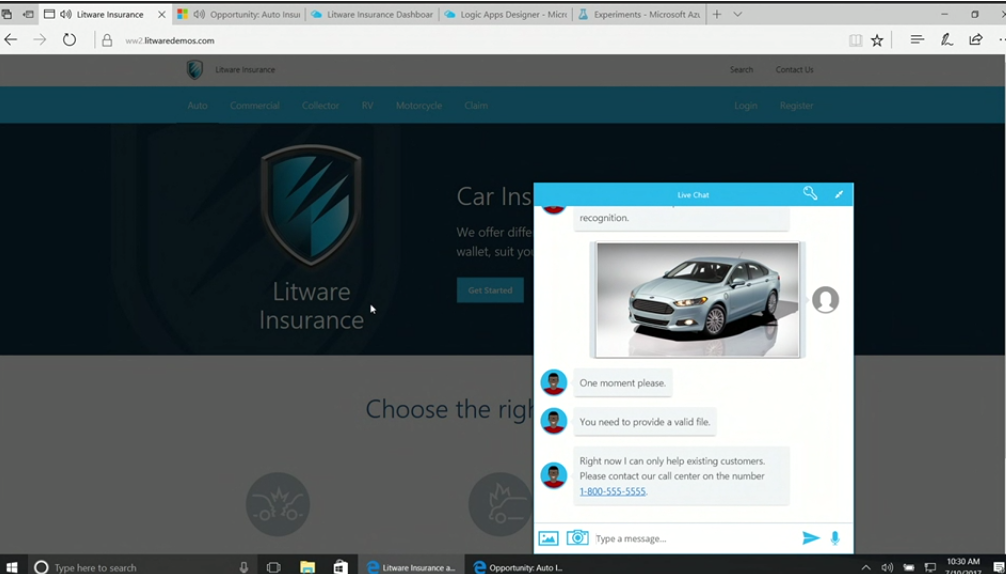1006x574 pixels.
Task: Click the tabs you've set aside icon
Action: [x=7, y=14]
